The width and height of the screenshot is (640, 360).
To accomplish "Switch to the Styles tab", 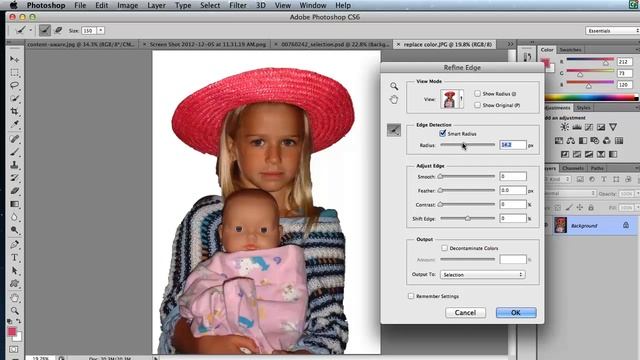I will click(583, 108).
